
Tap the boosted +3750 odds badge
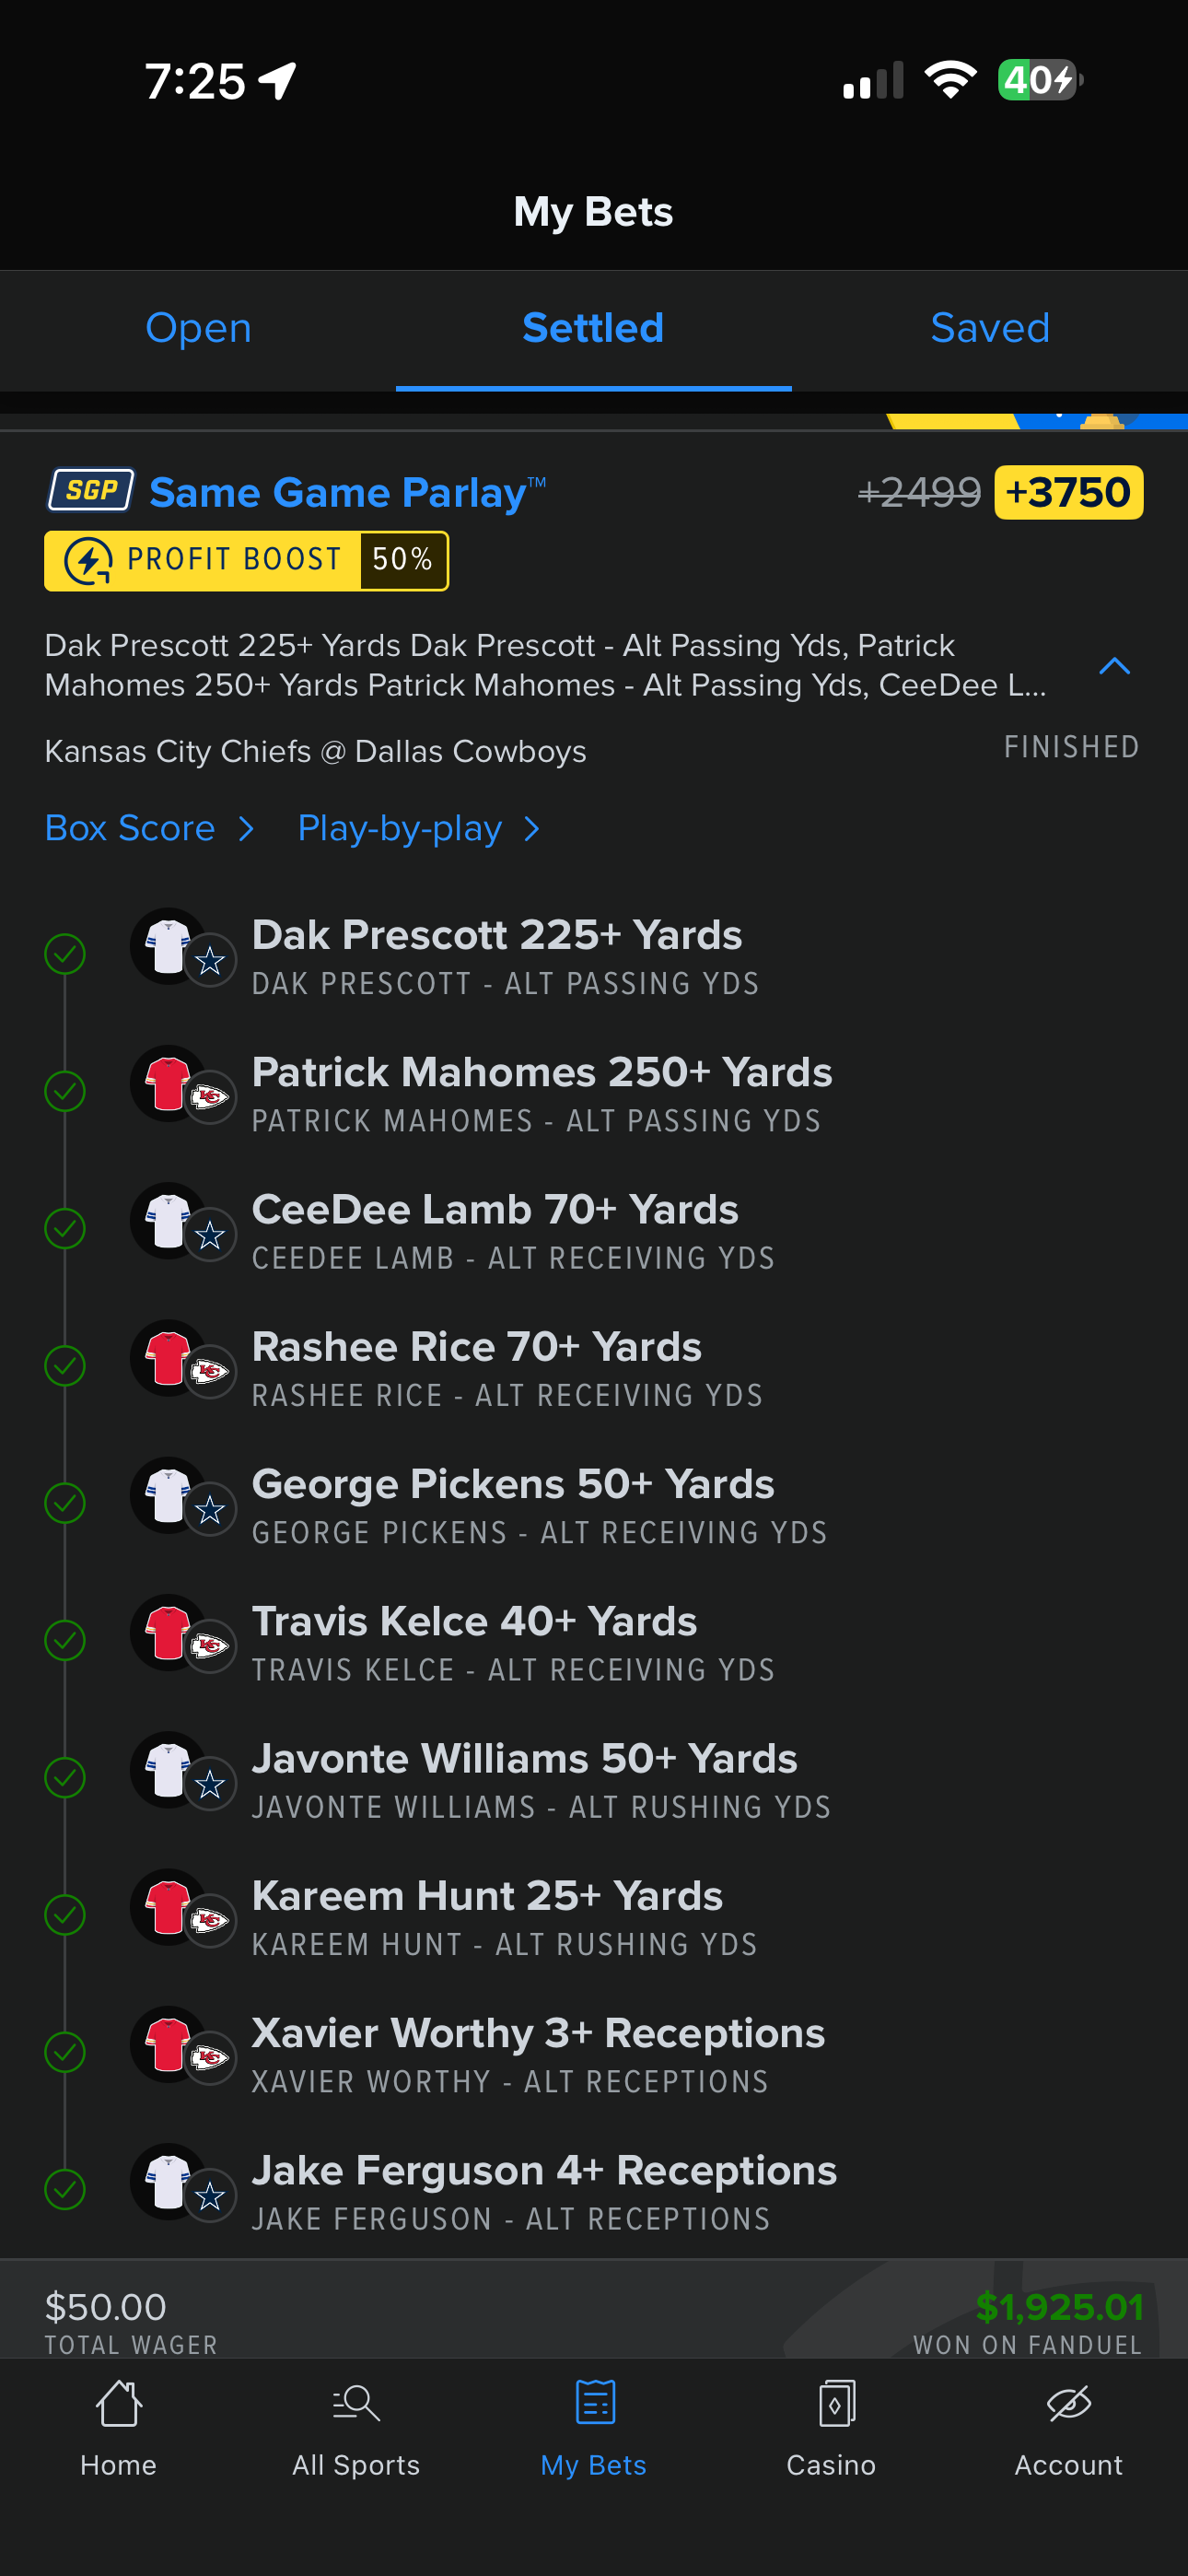coord(1068,492)
